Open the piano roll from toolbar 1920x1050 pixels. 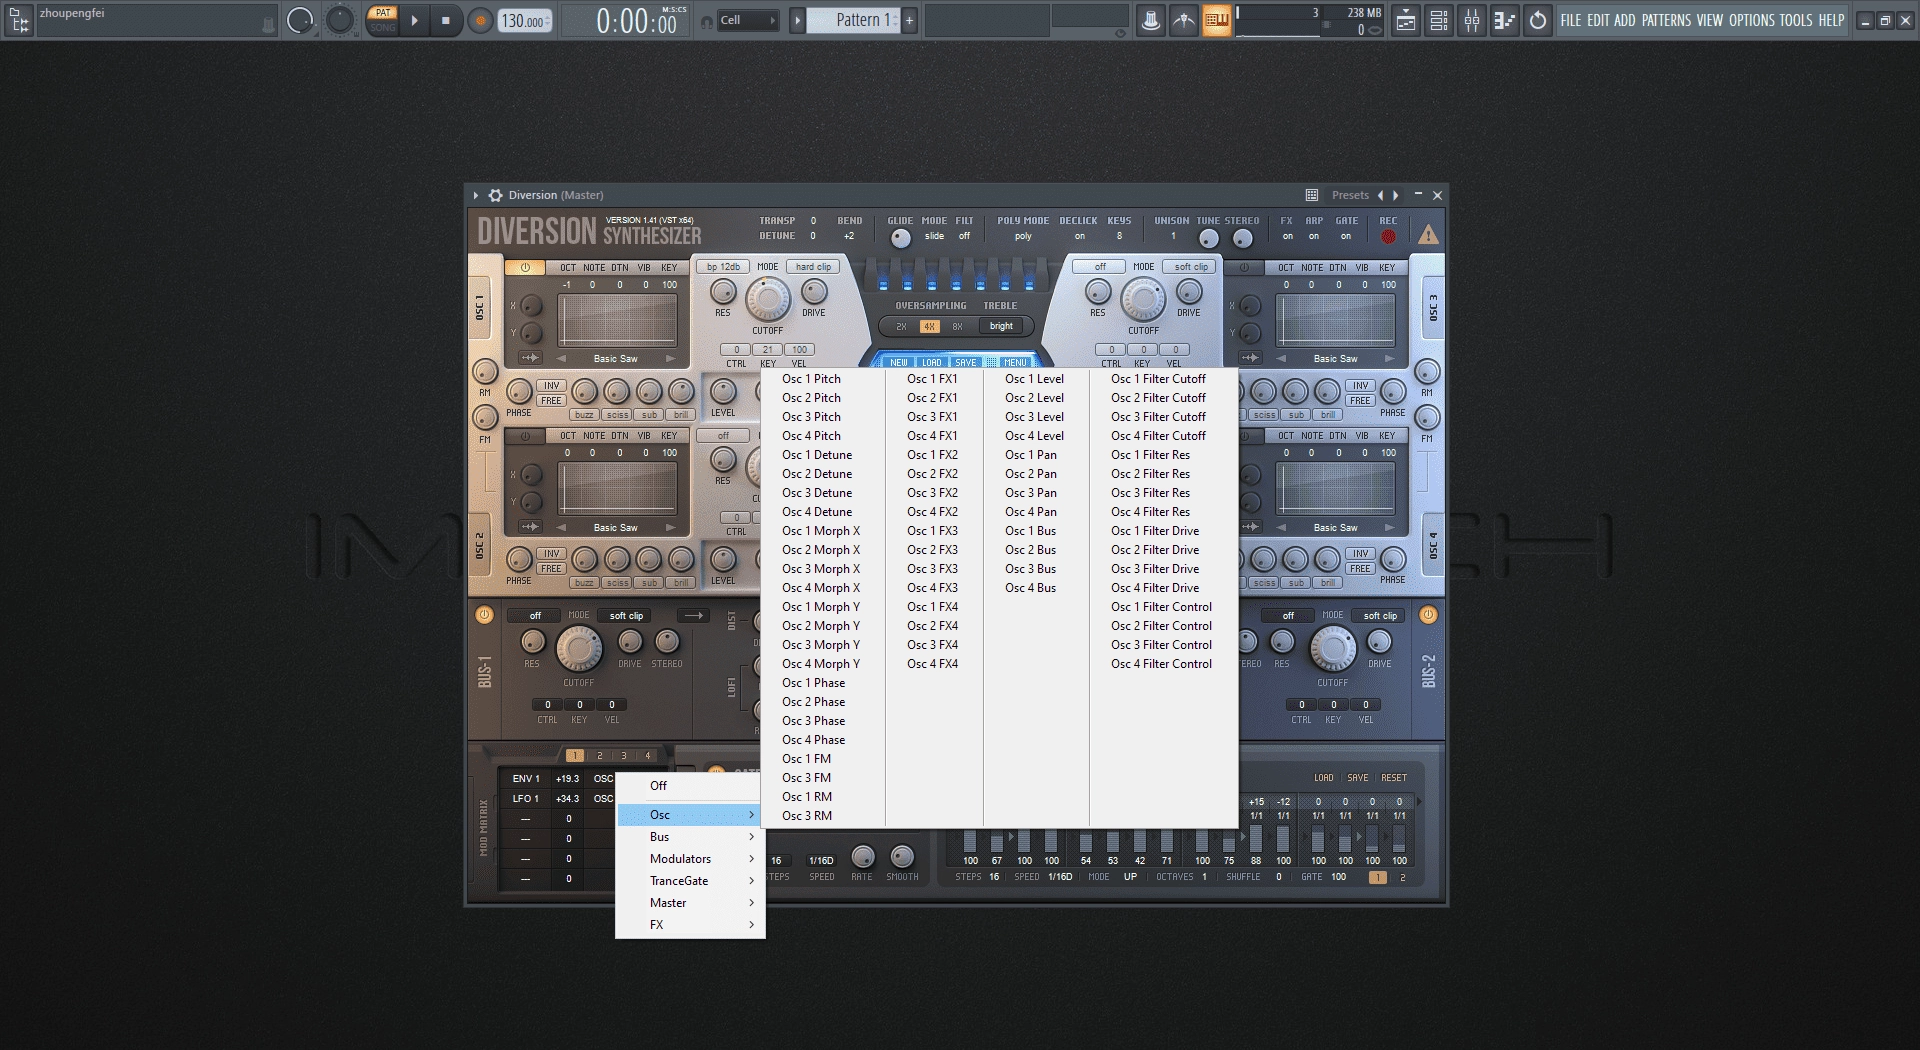tap(1504, 20)
